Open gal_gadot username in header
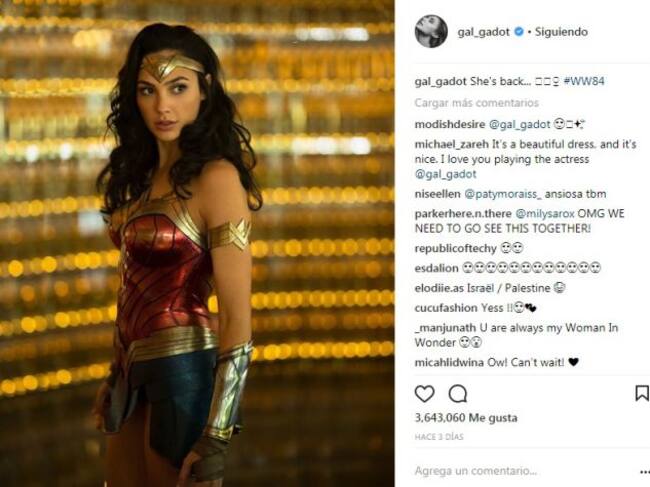The height and width of the screenshot is (487, 650). coord(483,32)
